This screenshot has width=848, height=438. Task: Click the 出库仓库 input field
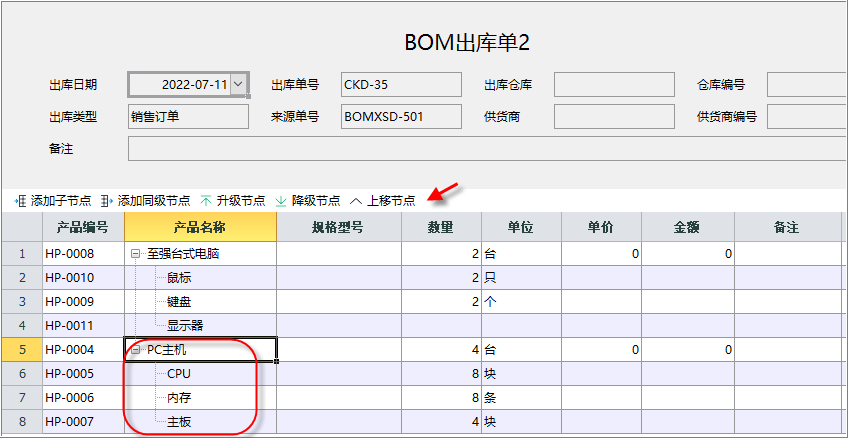click(x=614, y=85)
